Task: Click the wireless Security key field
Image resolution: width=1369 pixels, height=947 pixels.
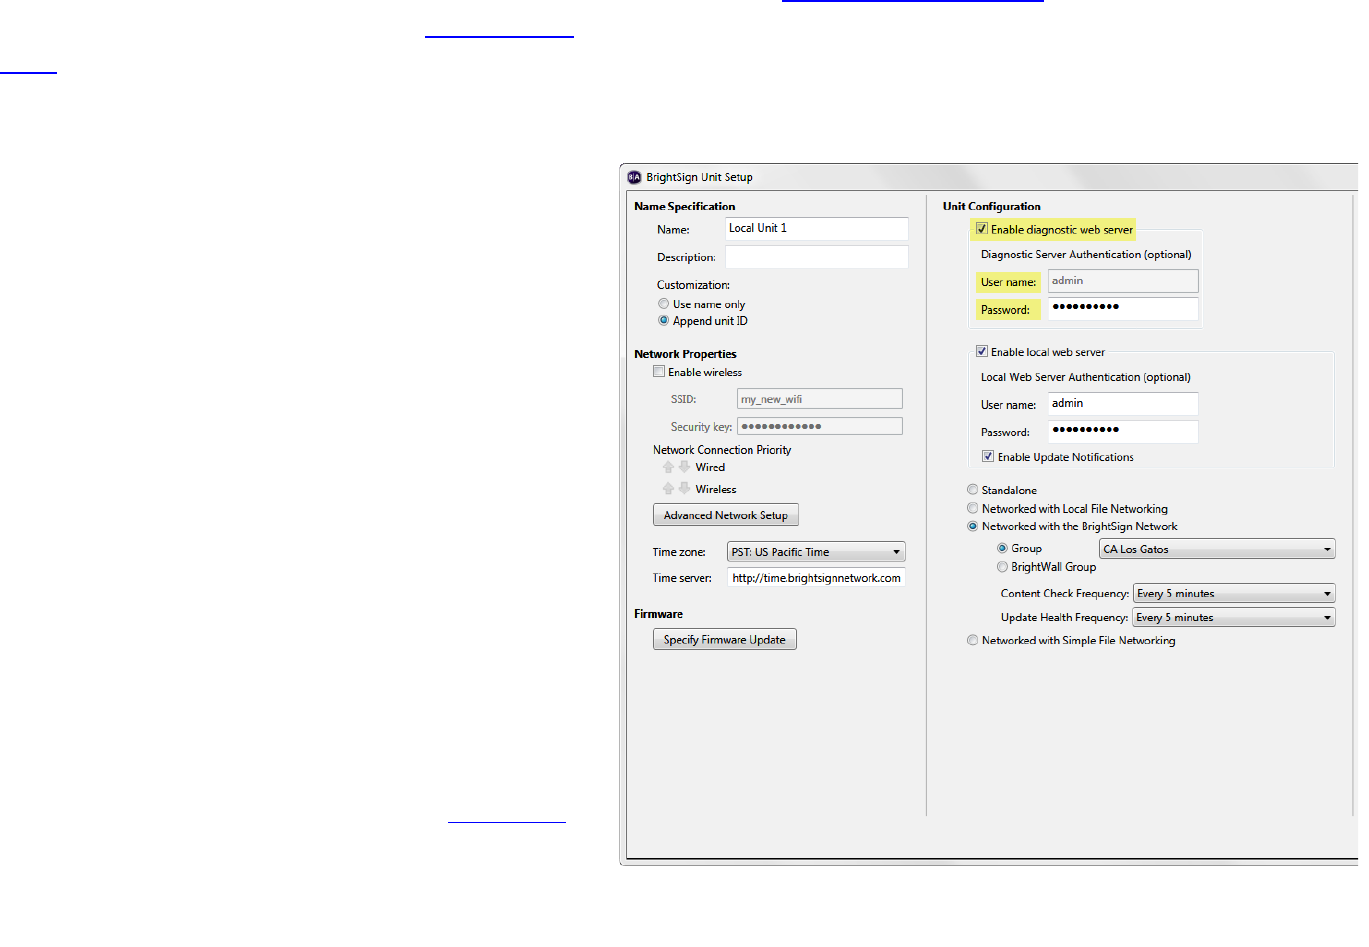Action: click(x=820, y=427)
